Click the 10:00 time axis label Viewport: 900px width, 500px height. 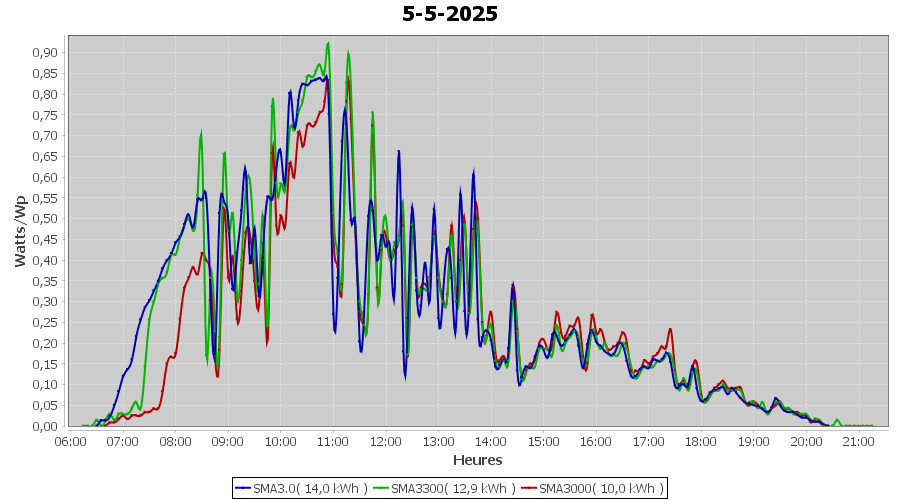click(x=281, y=441)
